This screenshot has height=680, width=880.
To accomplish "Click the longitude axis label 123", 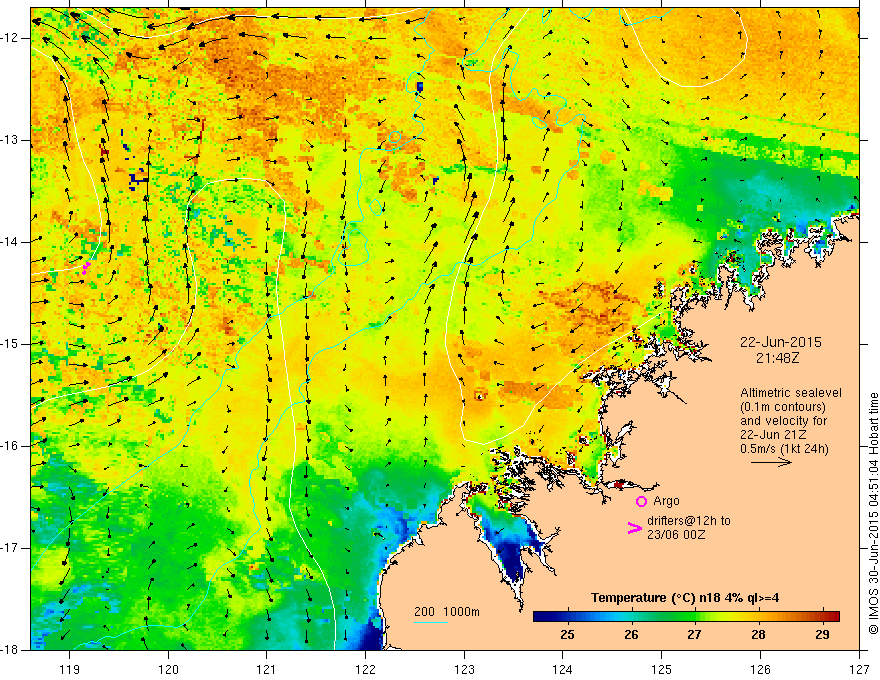I will [x=464, y=669].
